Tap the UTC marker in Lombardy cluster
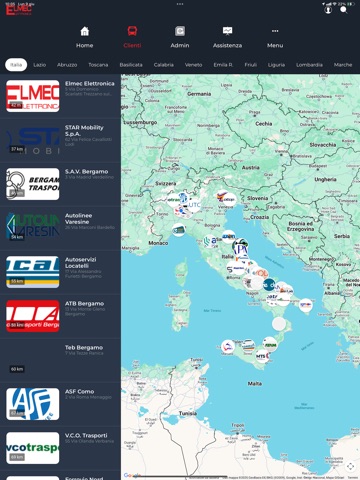 [x=194, y=205]
